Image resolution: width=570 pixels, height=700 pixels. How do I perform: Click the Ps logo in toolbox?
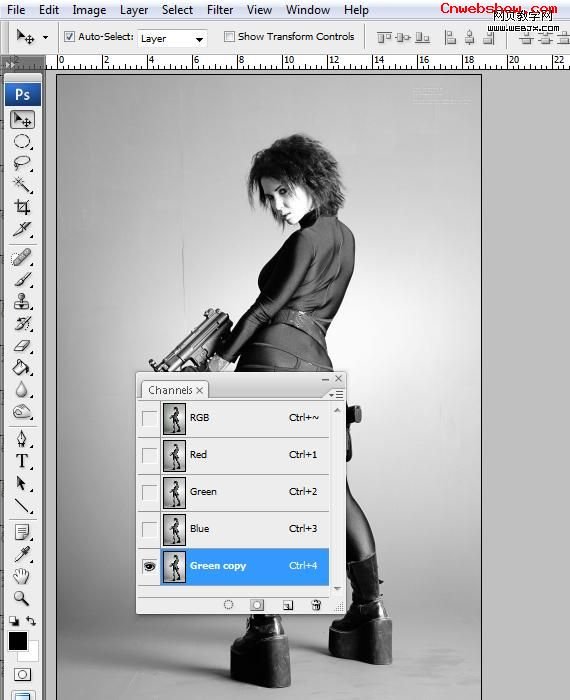click(23, 94)
